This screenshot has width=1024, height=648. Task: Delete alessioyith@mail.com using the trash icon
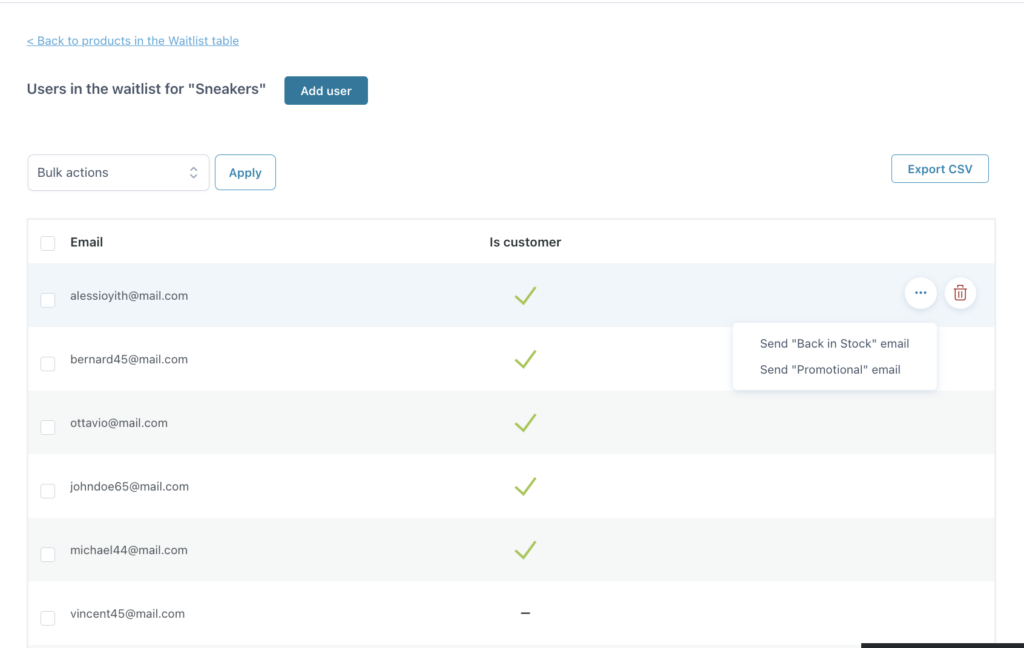click(960, 293)
